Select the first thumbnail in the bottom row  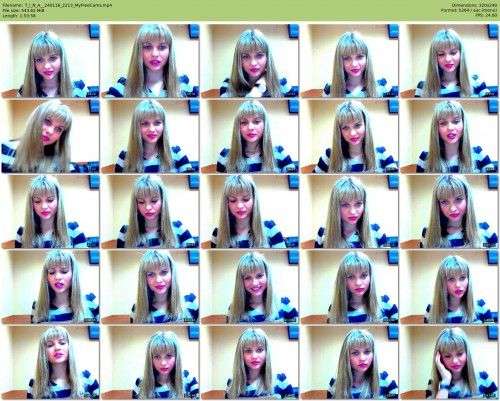(51, 362)
